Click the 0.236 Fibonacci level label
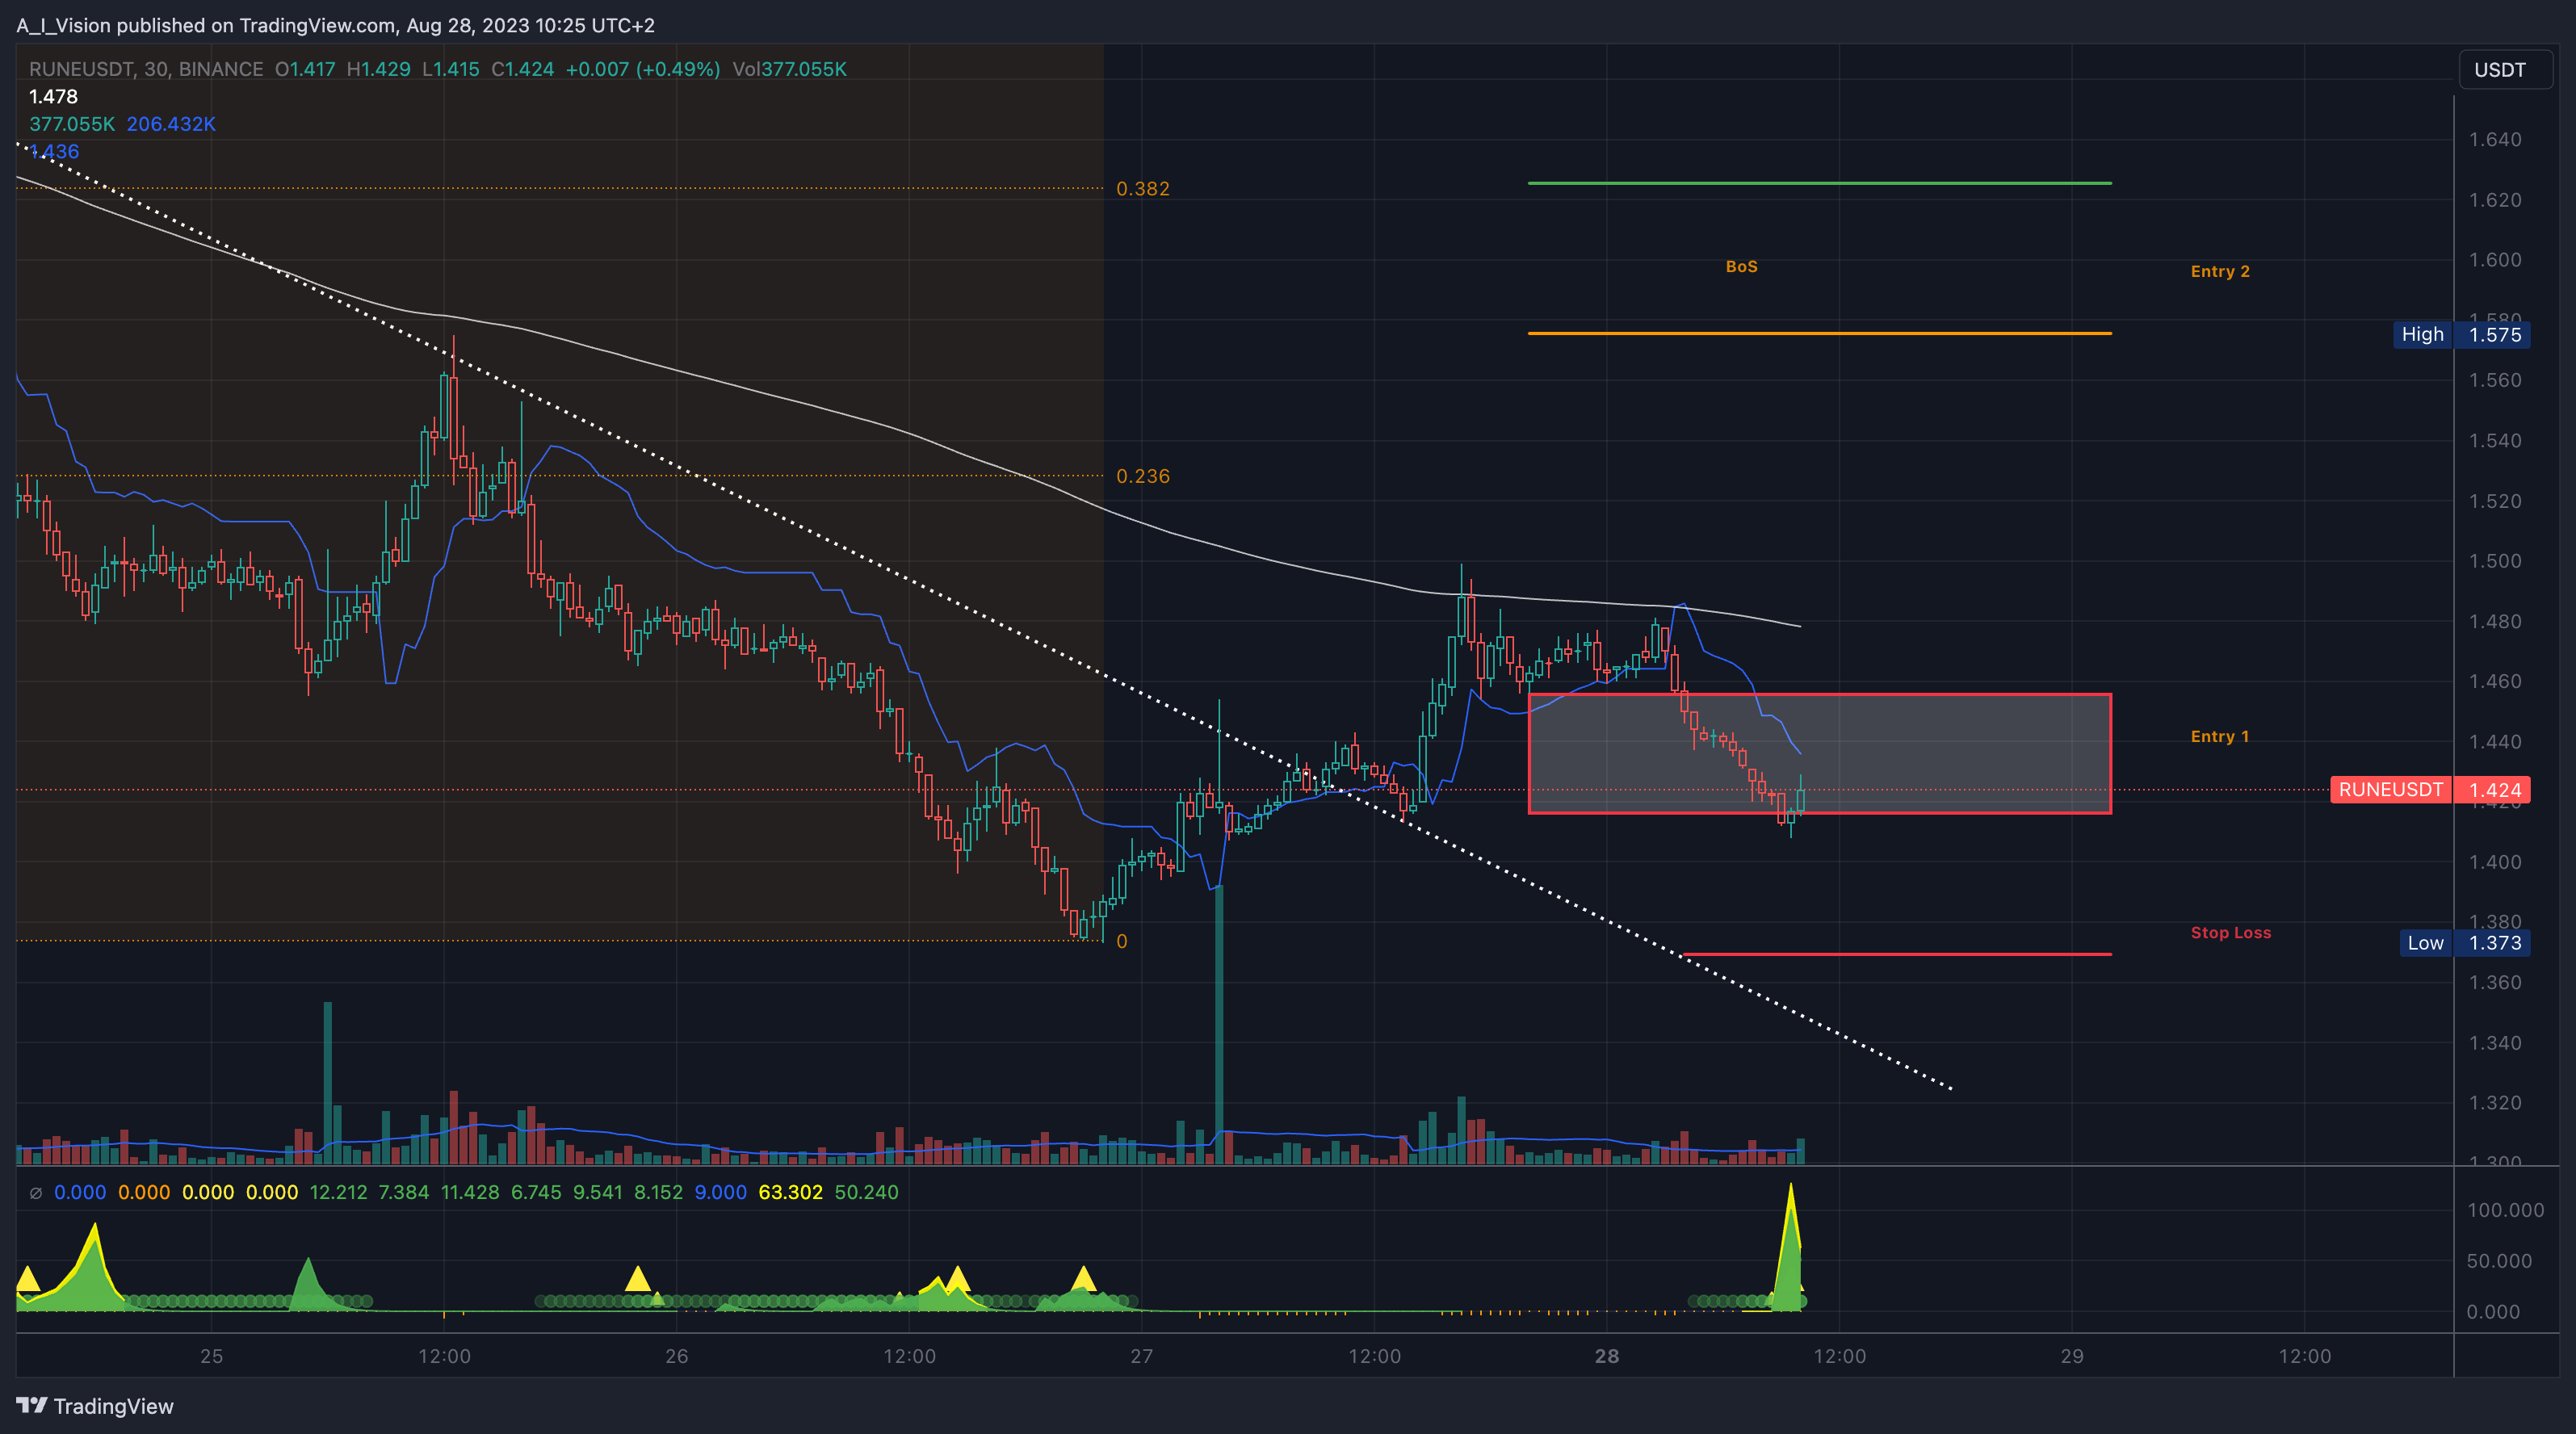This screenshot has width=2576, height=1434. [x=1142, y=476]
